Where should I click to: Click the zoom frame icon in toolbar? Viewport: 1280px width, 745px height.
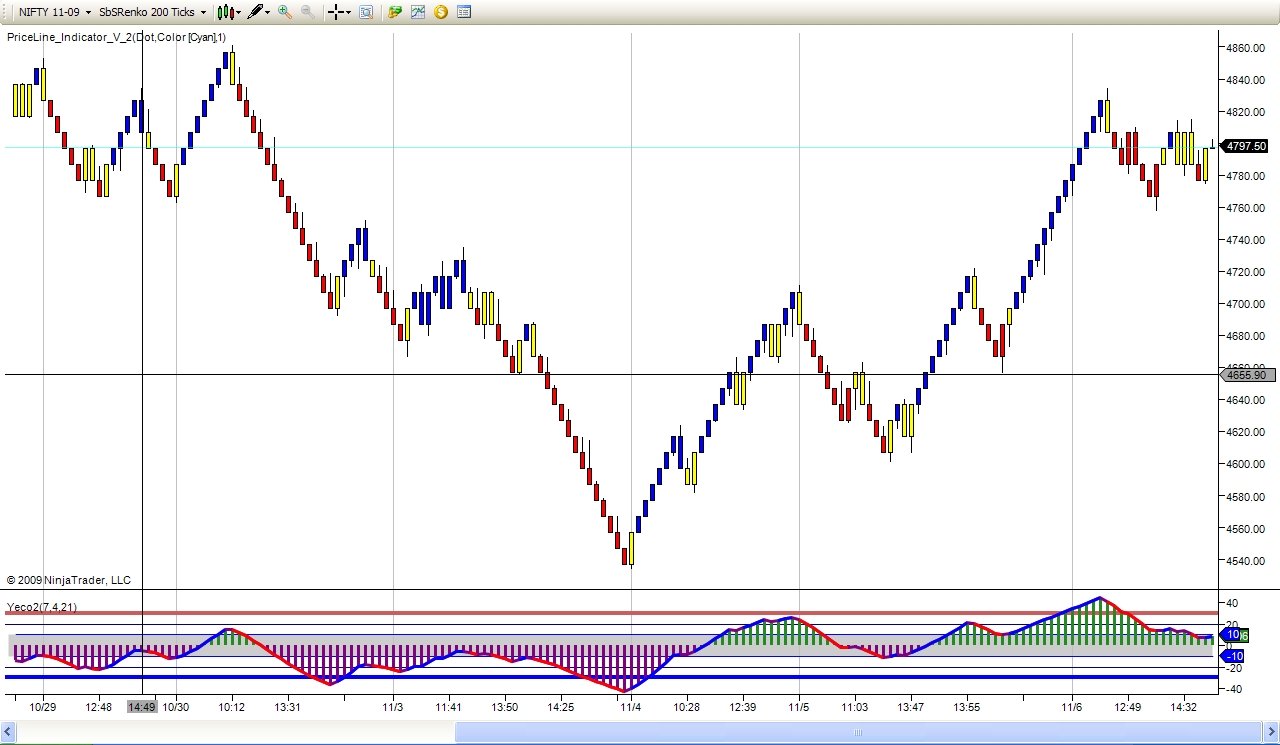366,12
